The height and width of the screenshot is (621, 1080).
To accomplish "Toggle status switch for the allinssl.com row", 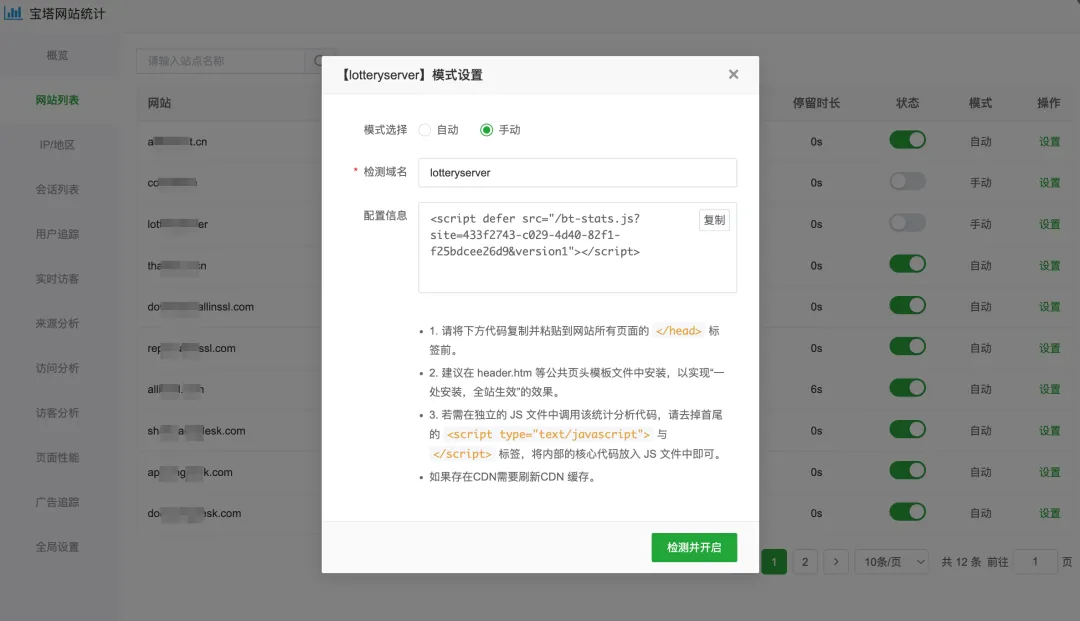I will pyautogui.click(x=907, y=306).
